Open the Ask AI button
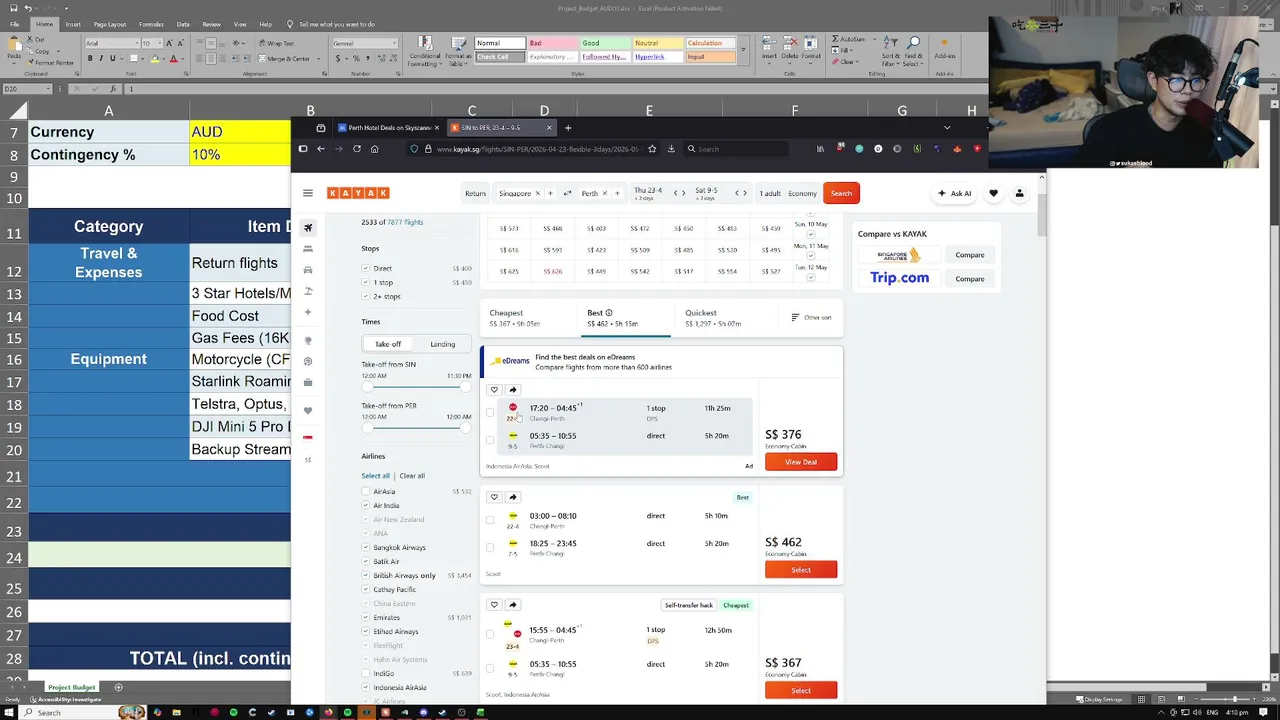The height and width of the screenshot is (720, 1280). click(955, 193)
